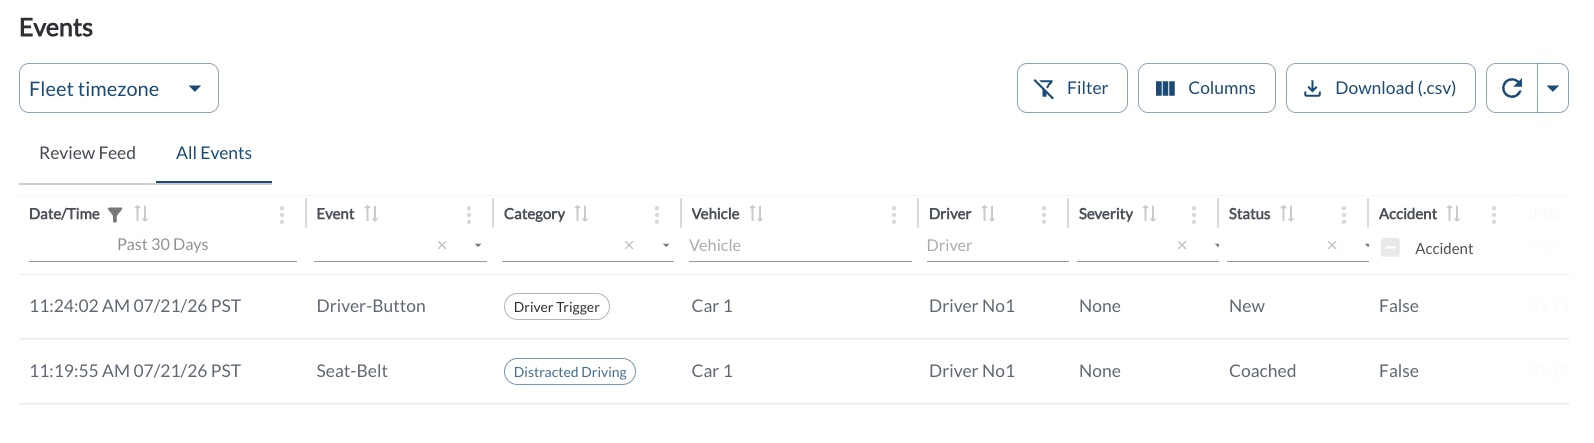Sort by the Category column arrows
This screenshot has height=443, width=1594.
click(581, 214)
